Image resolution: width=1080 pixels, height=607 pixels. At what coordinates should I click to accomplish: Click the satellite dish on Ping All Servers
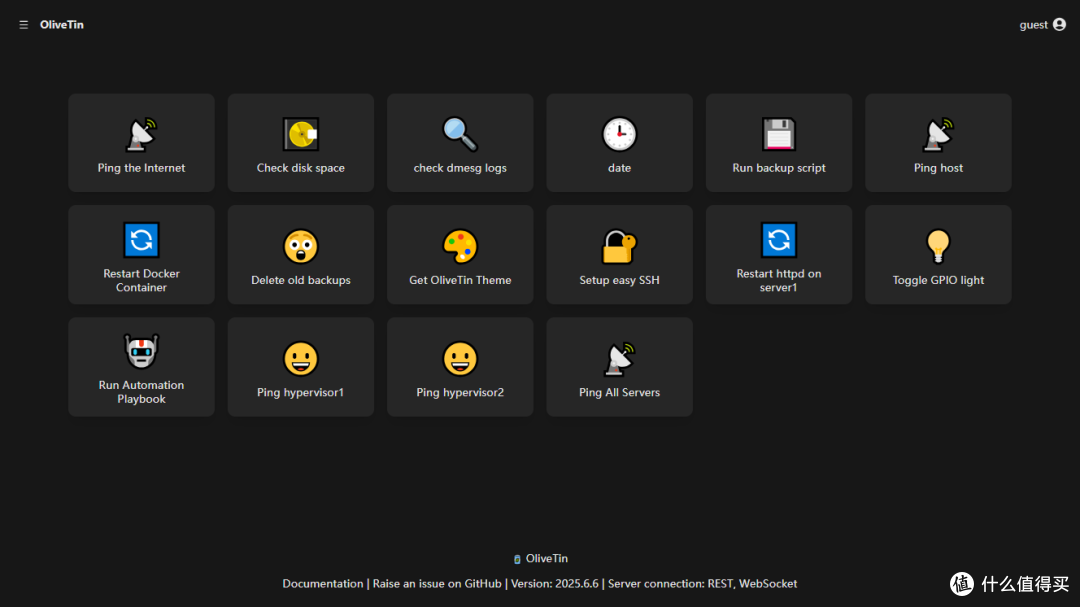tap(619, 358)
